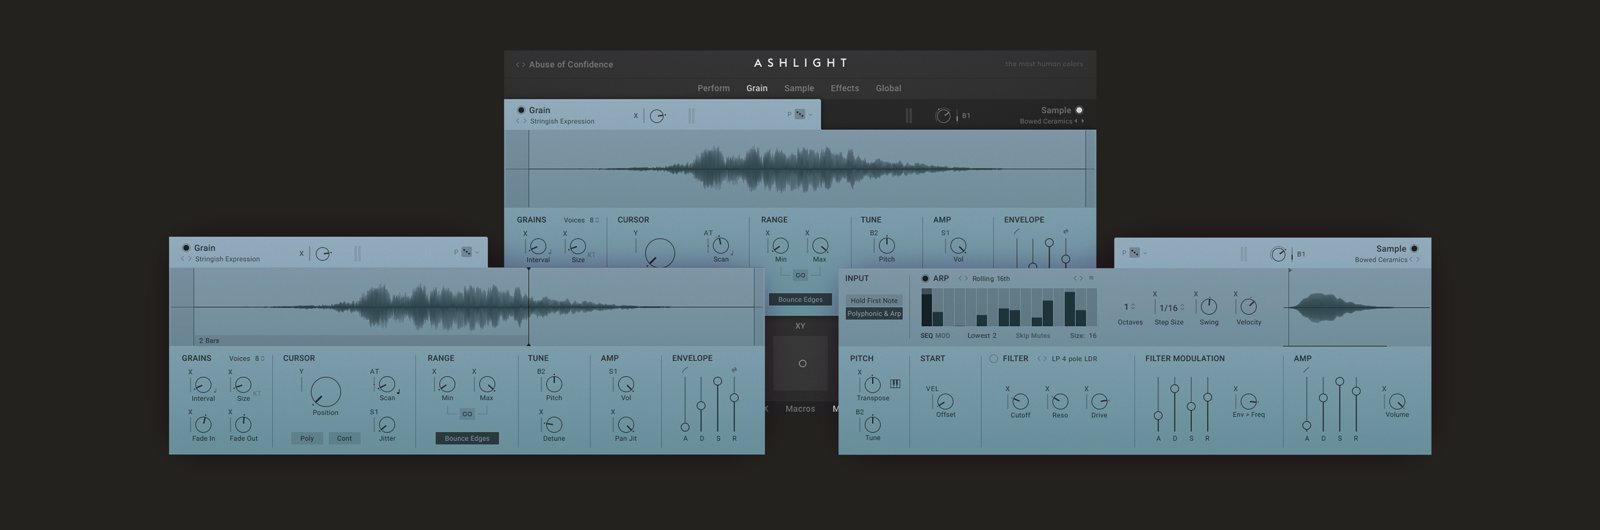Open the Effects tab
Image resolution: width=1600 pixels, height=530 pixels.
[x=844, y=88]
